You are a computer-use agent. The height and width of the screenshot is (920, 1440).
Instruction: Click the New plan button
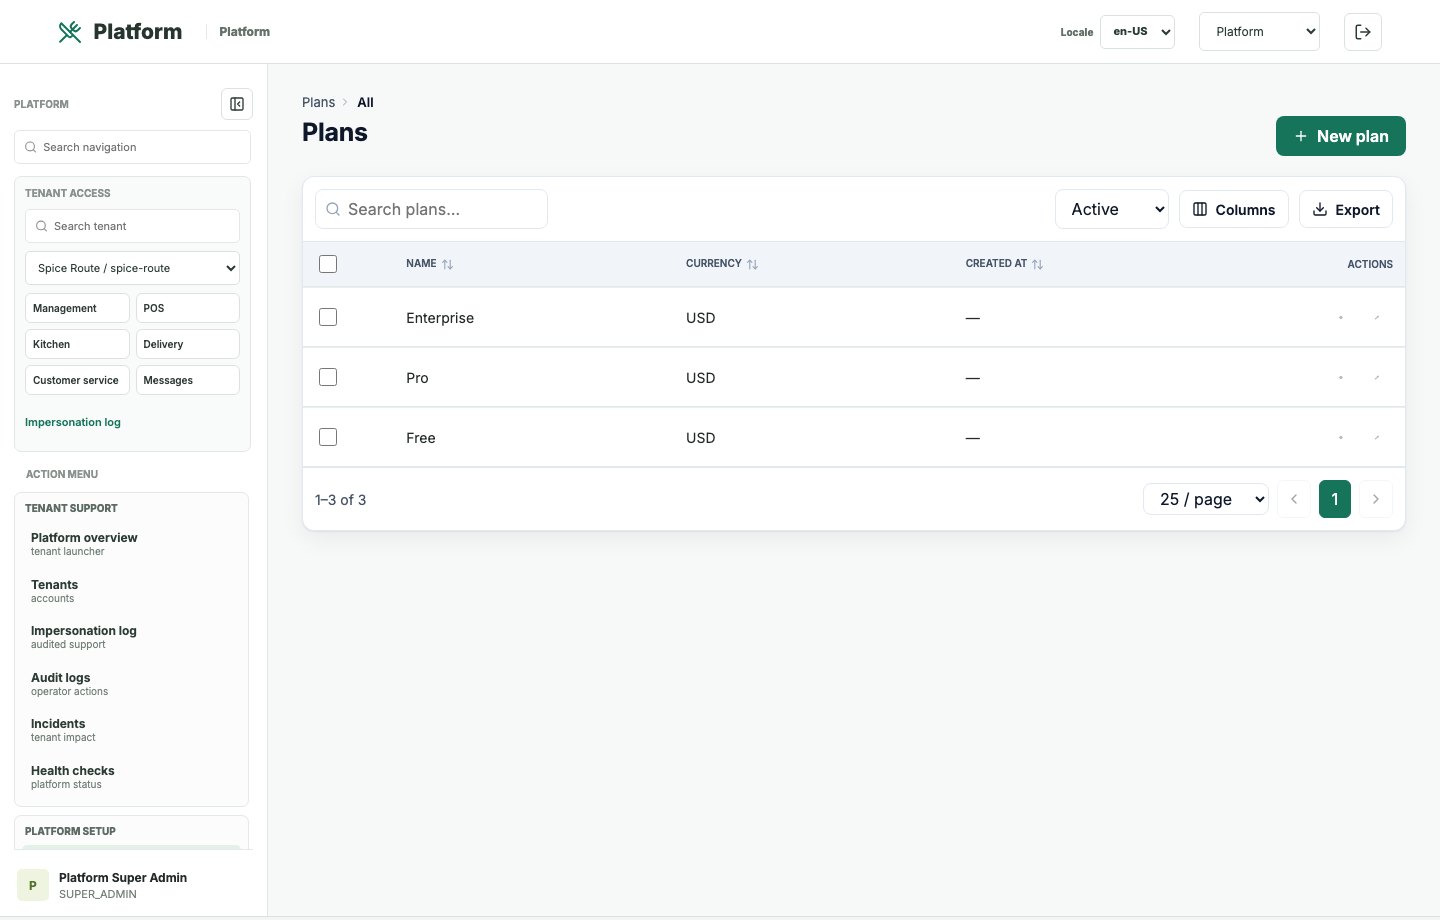click(1341, 136)
